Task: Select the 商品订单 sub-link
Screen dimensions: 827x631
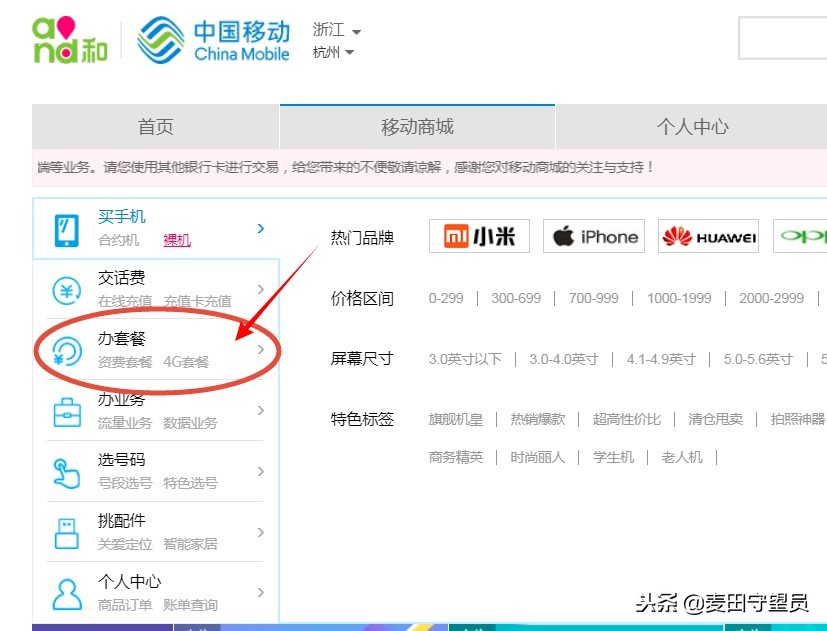Action: [x=124, y=605]
